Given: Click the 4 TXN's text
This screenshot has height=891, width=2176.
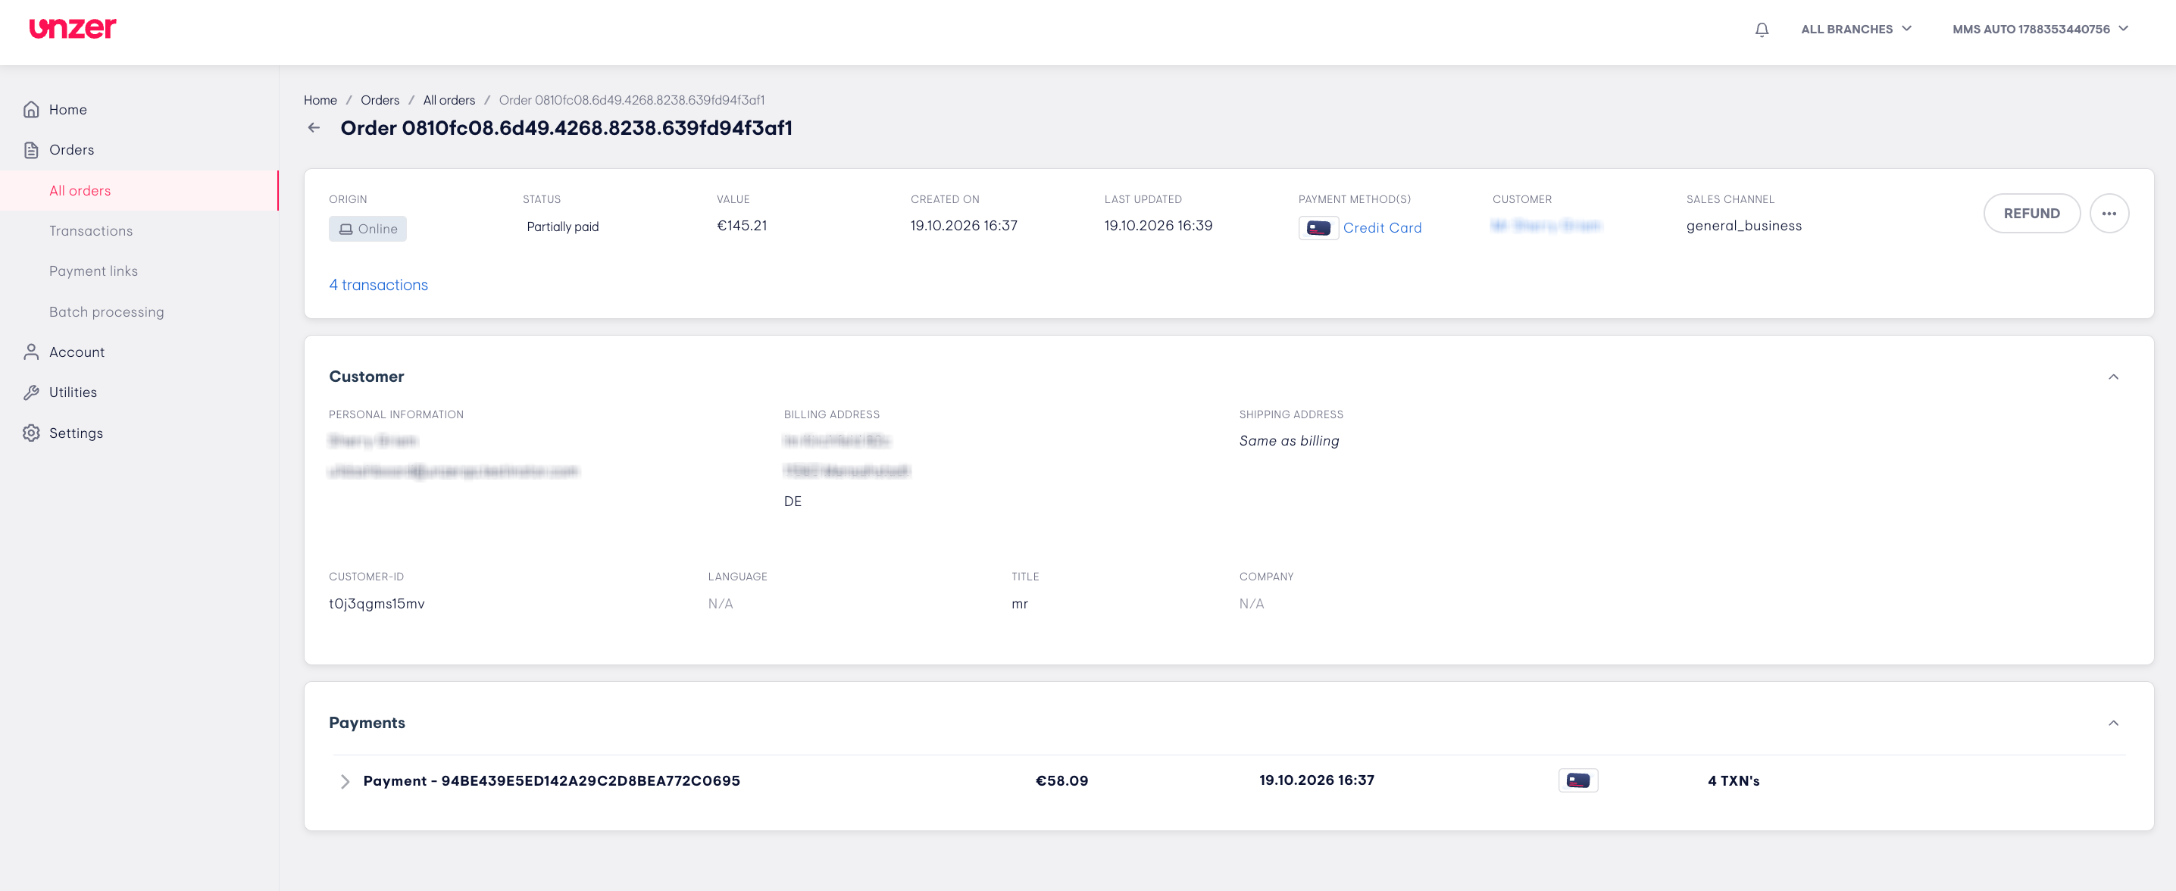Looking at the screenshot, I should (x=1733, y=781).
